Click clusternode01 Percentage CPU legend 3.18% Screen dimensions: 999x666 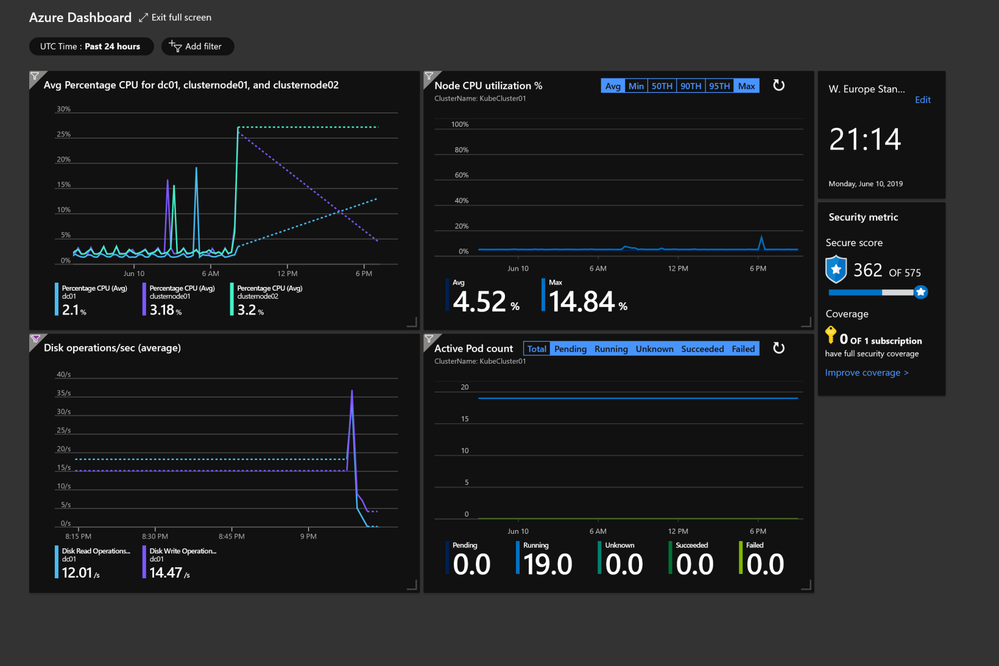[180, 300]
